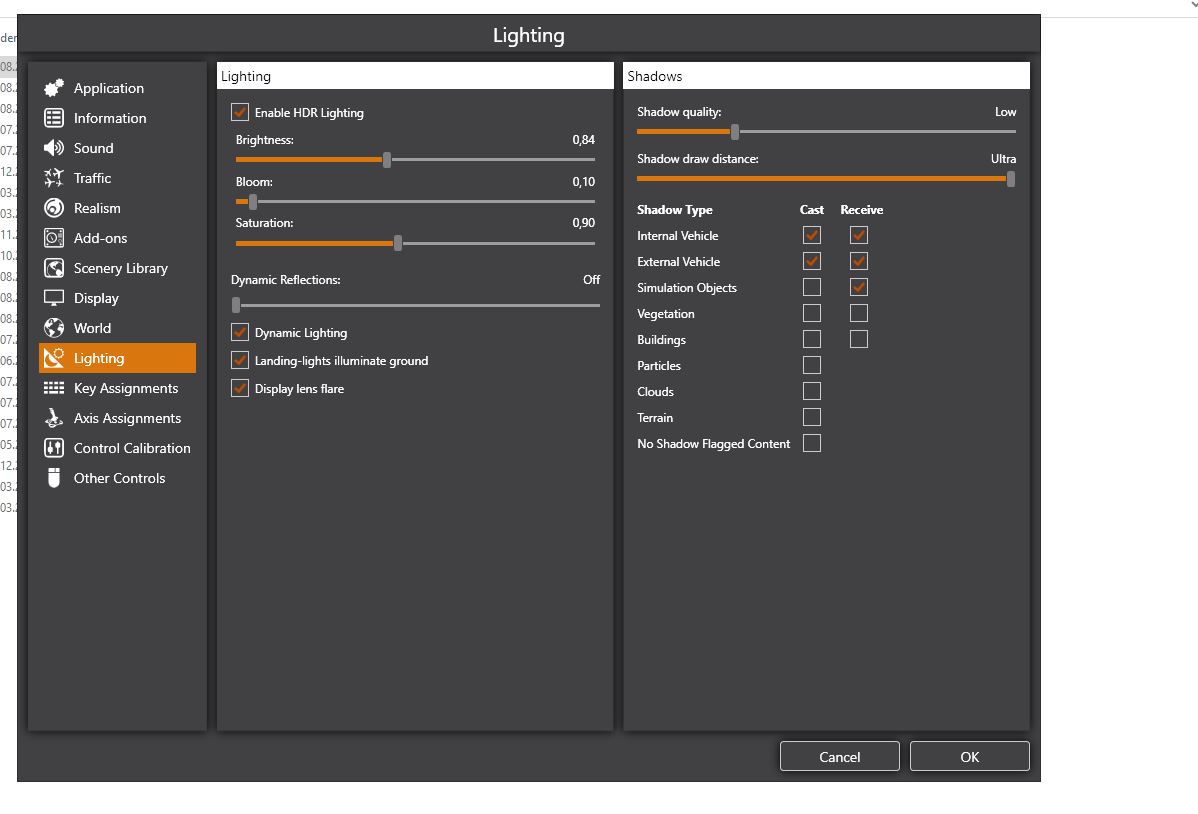Screen dimensions: 1198x814
Task: Click the Receive column header
Action: pos(862,209)
